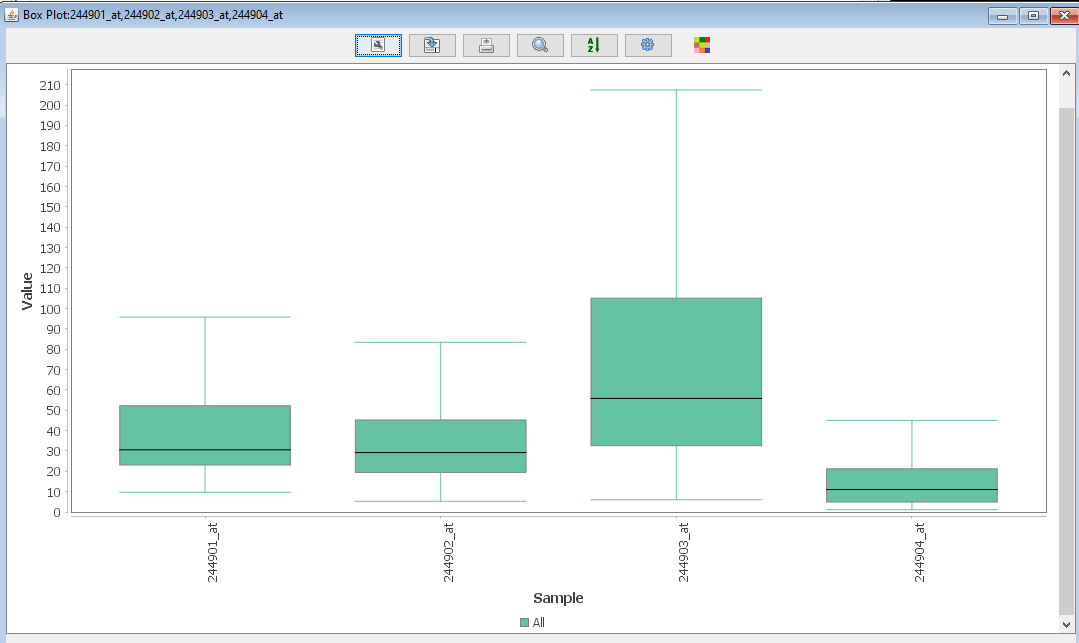Viewport: 1079px width, 643px height.
Task: Click the magnifying glass zoom icon
Action: (x=540, y=45)
